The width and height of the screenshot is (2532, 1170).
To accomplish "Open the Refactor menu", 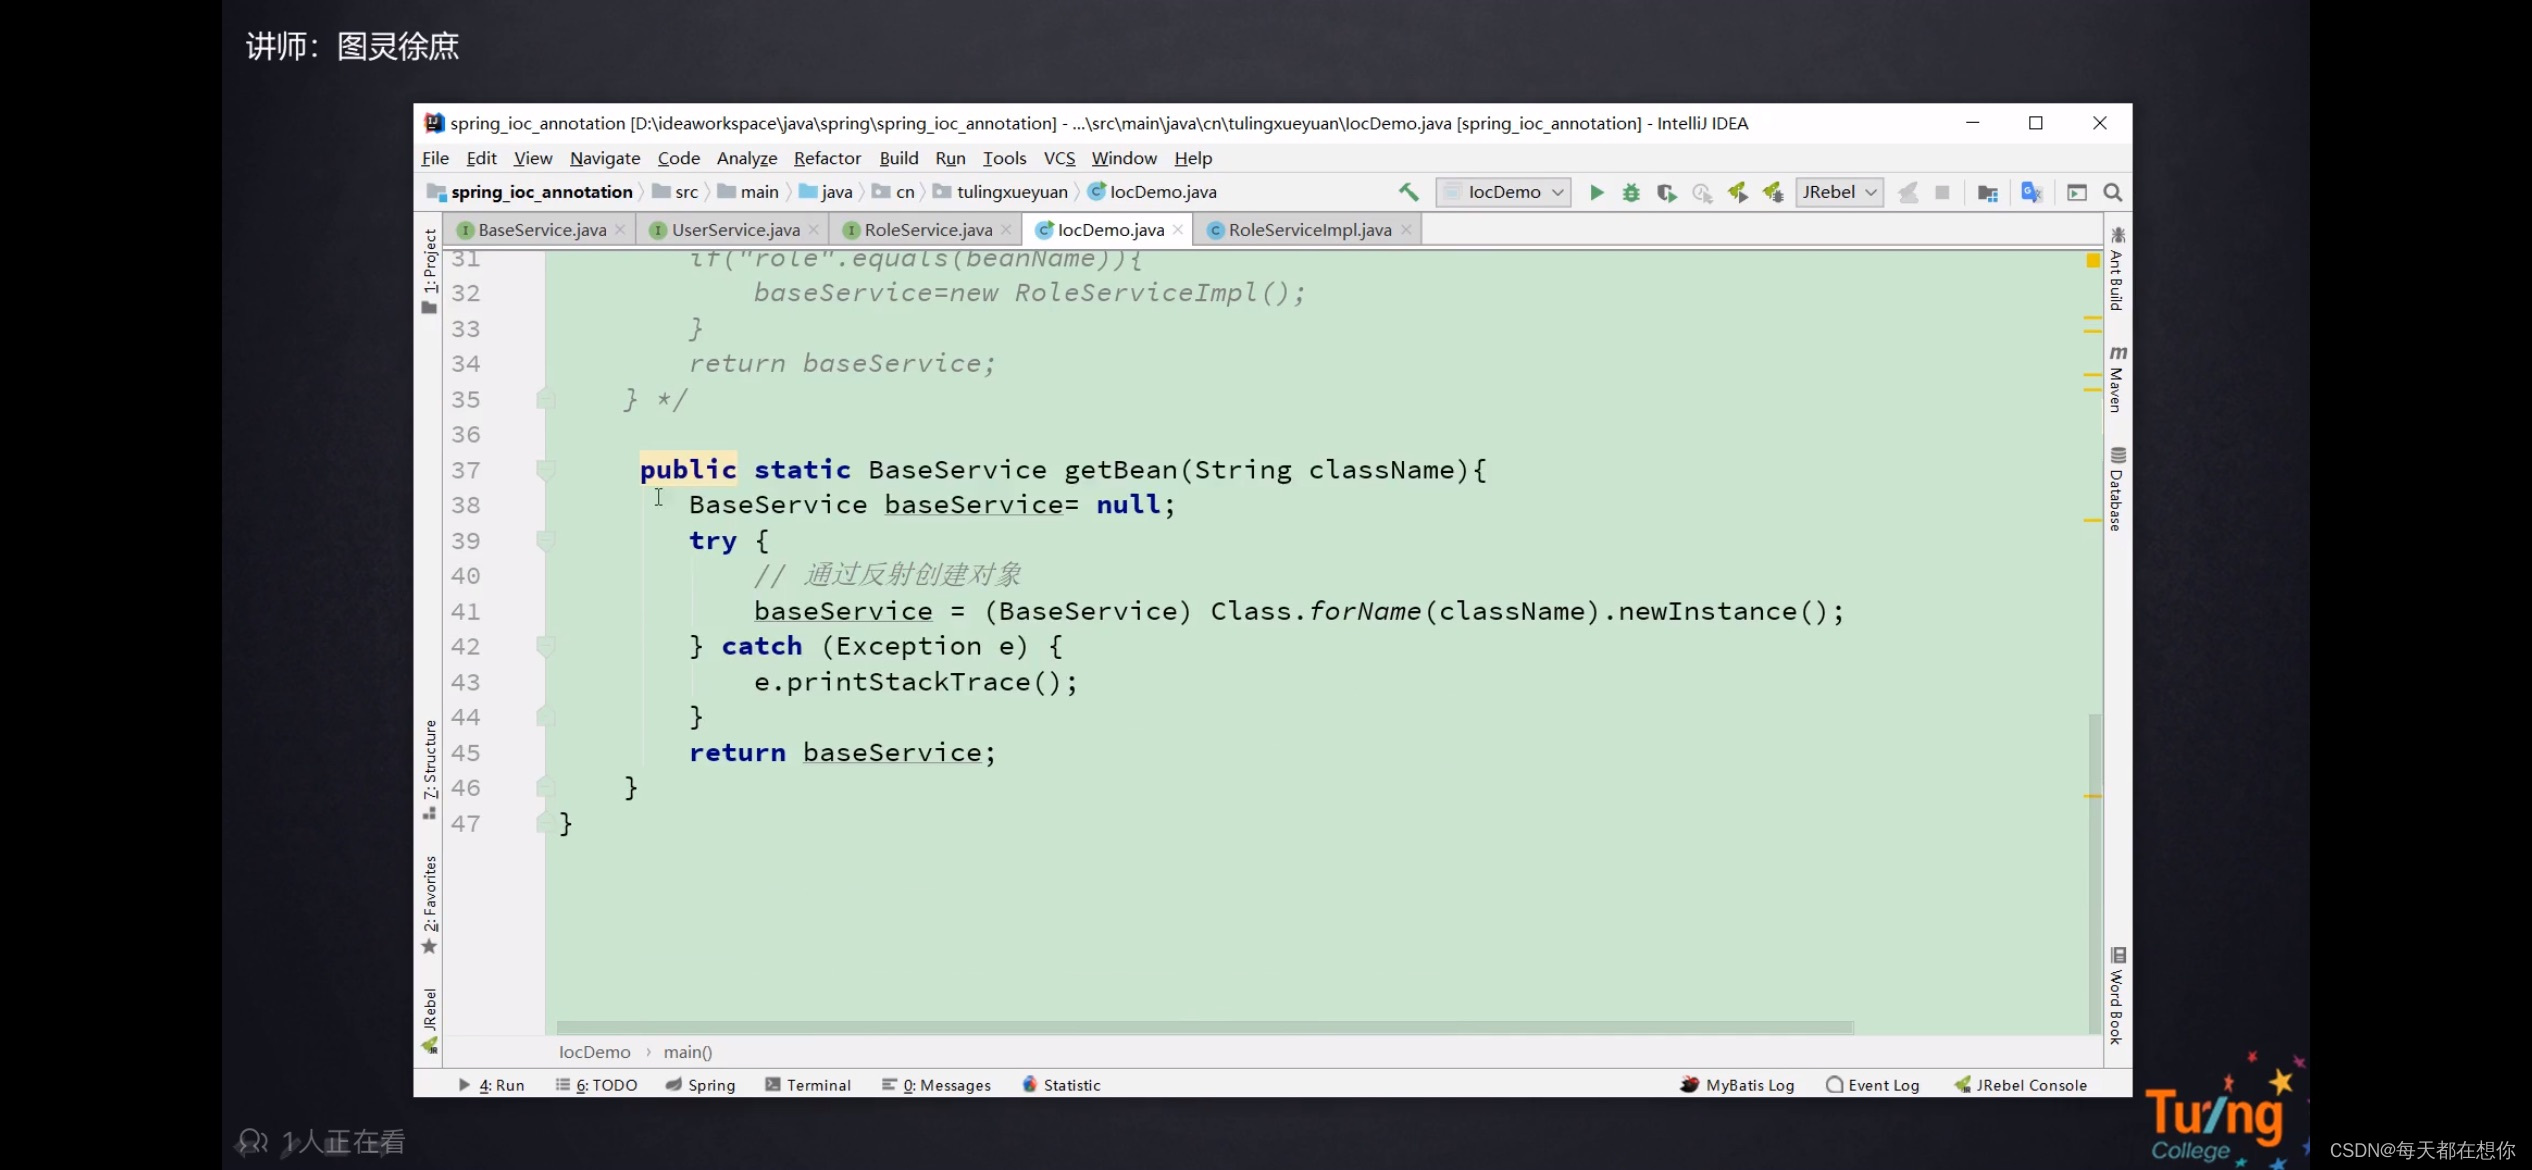I will pyautogui.click(x=827, y=158).
